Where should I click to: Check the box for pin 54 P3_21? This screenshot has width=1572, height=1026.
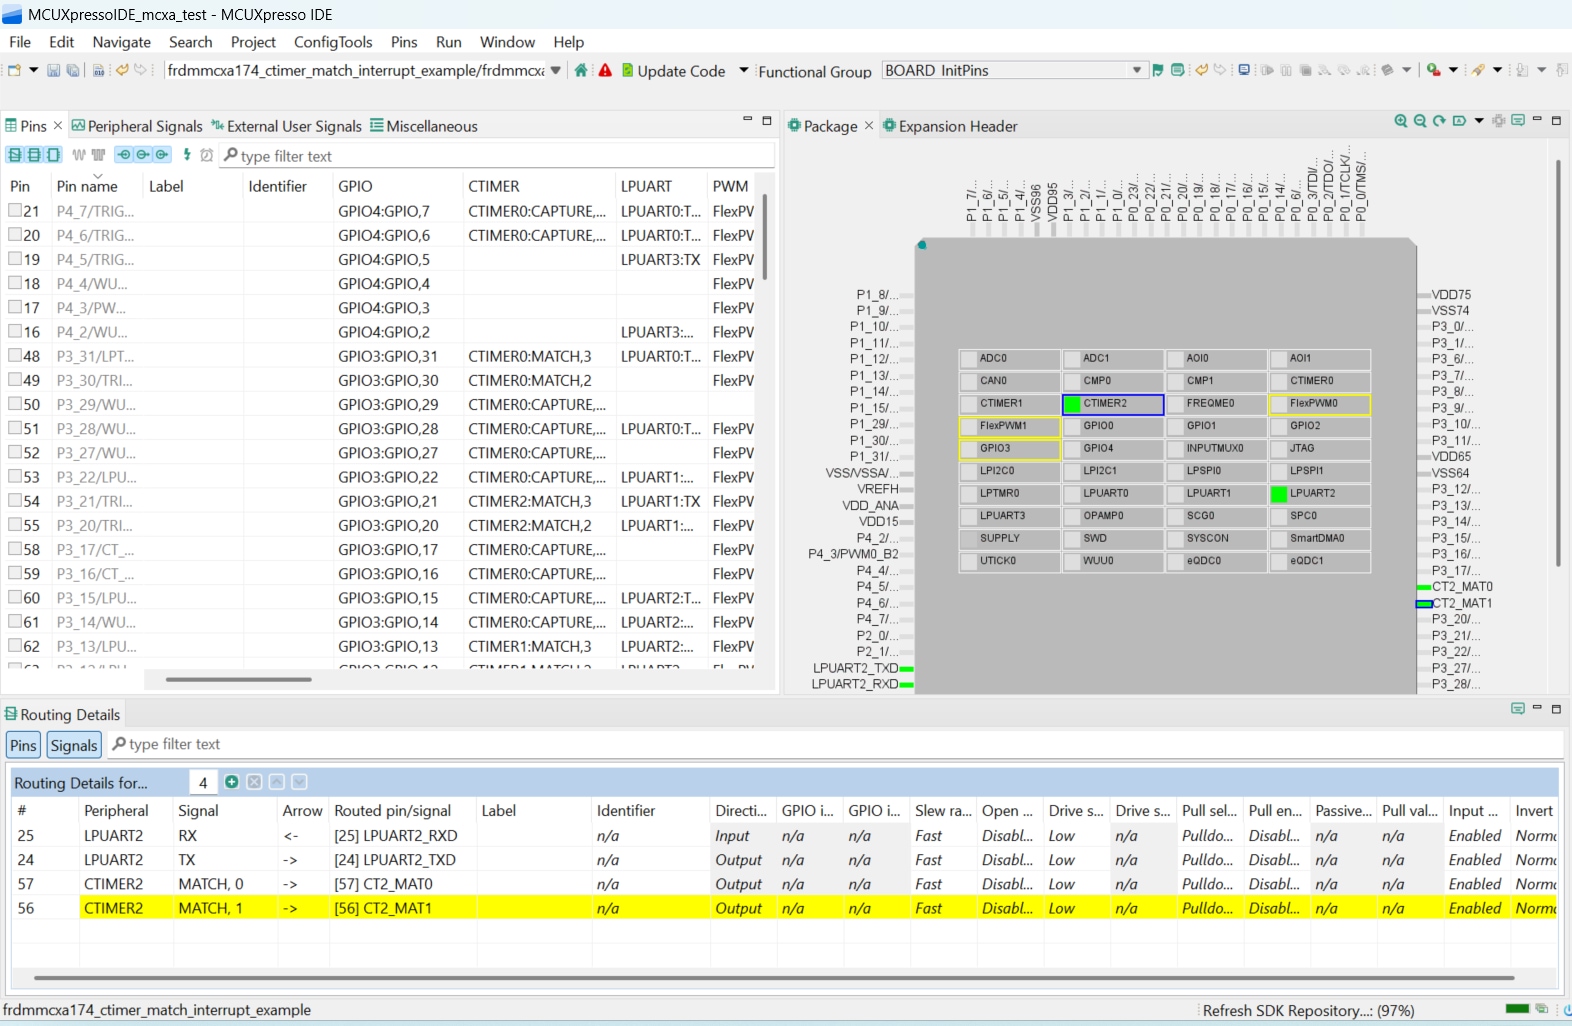coord(15,501)
